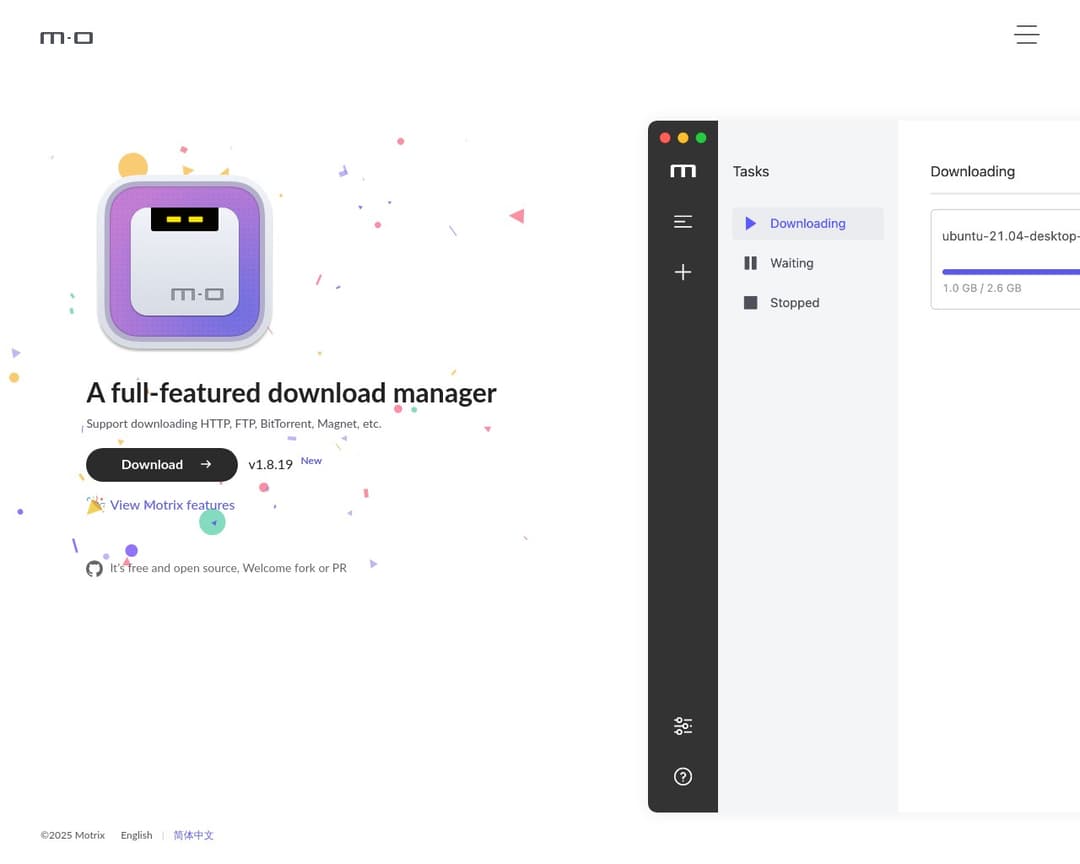The height and width of the screenshot is (864, 1080).
Task: Select the Waiting task category
Action: click(x=808, y=263)
